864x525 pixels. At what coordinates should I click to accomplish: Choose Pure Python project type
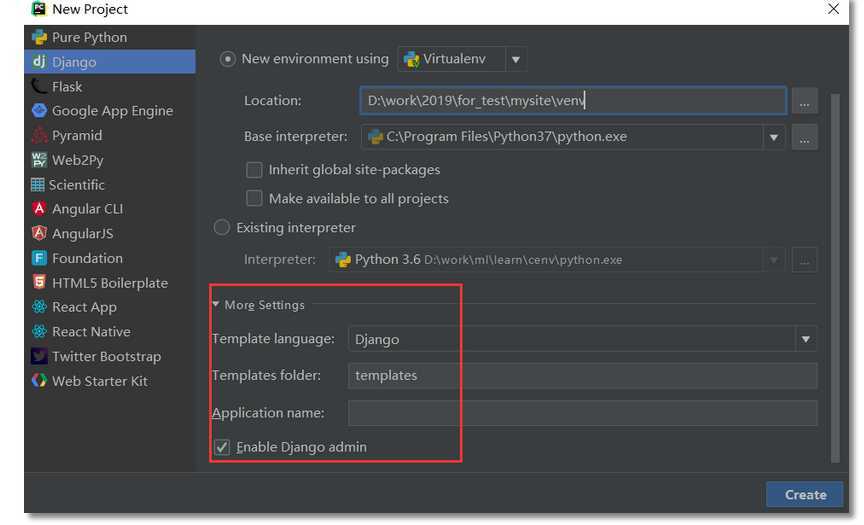110,37
